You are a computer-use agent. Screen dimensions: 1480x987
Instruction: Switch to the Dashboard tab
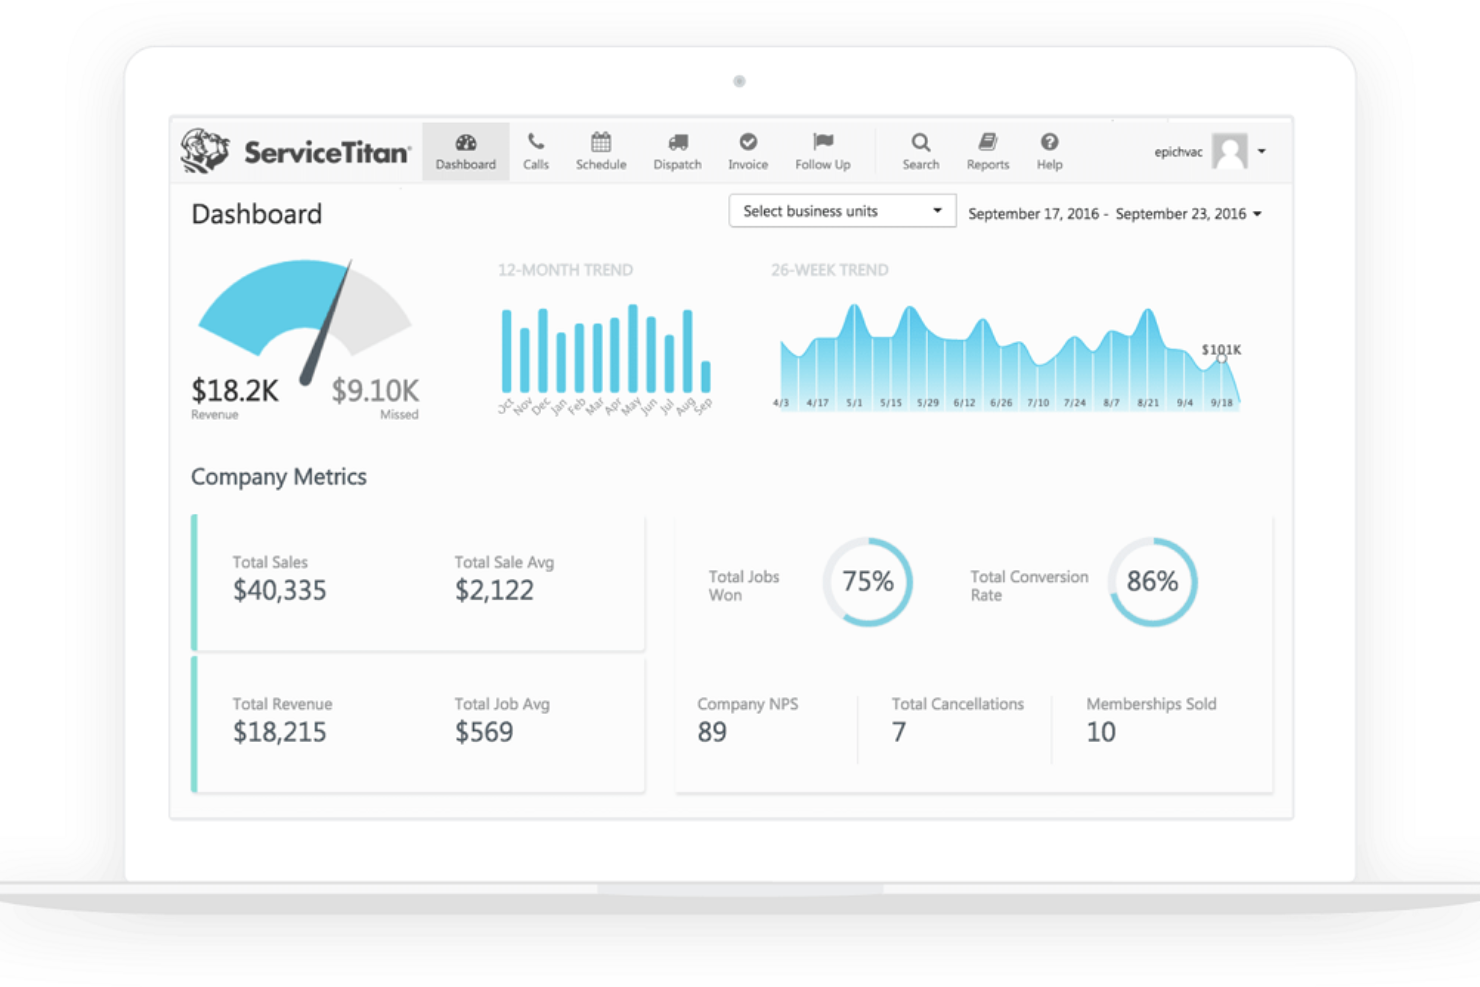(x=465, y=151)
